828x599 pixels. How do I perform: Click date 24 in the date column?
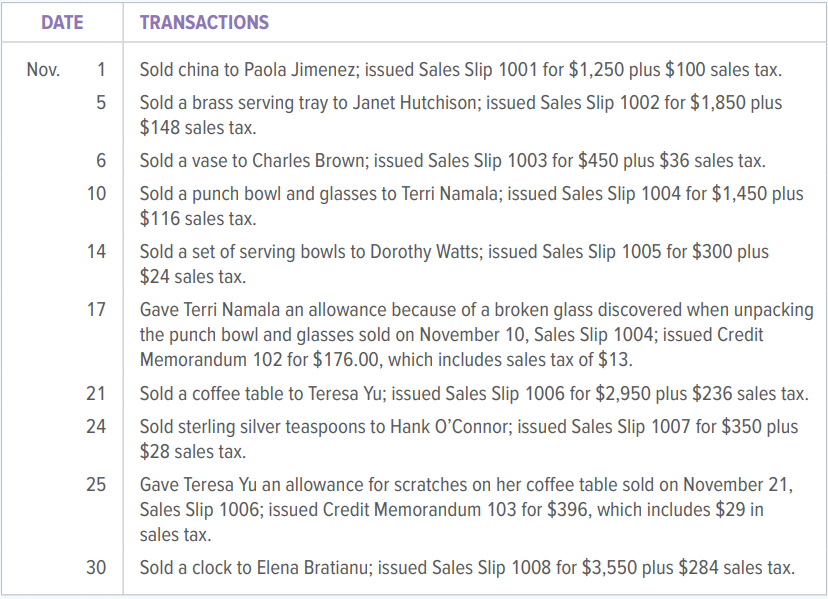coord(96,426)
